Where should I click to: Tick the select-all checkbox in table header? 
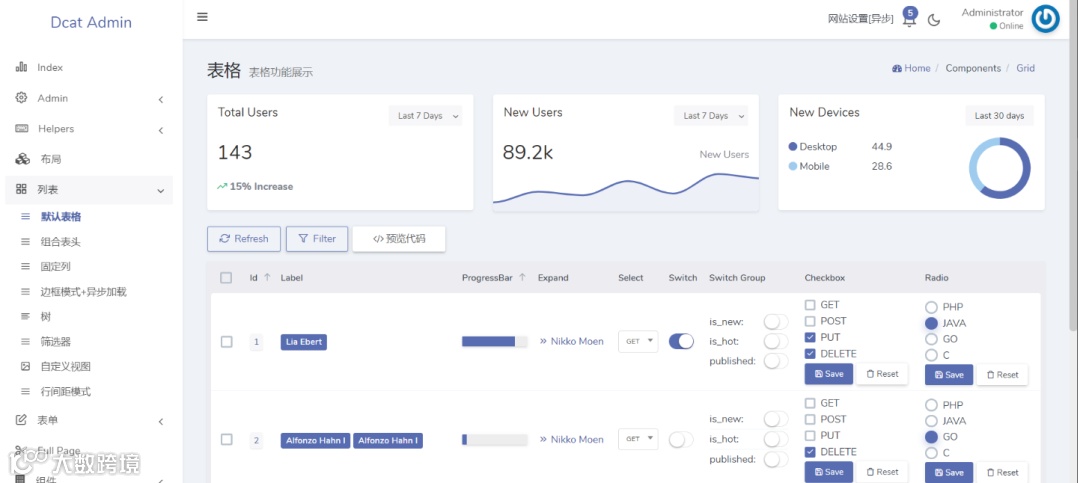pos(226,278)
